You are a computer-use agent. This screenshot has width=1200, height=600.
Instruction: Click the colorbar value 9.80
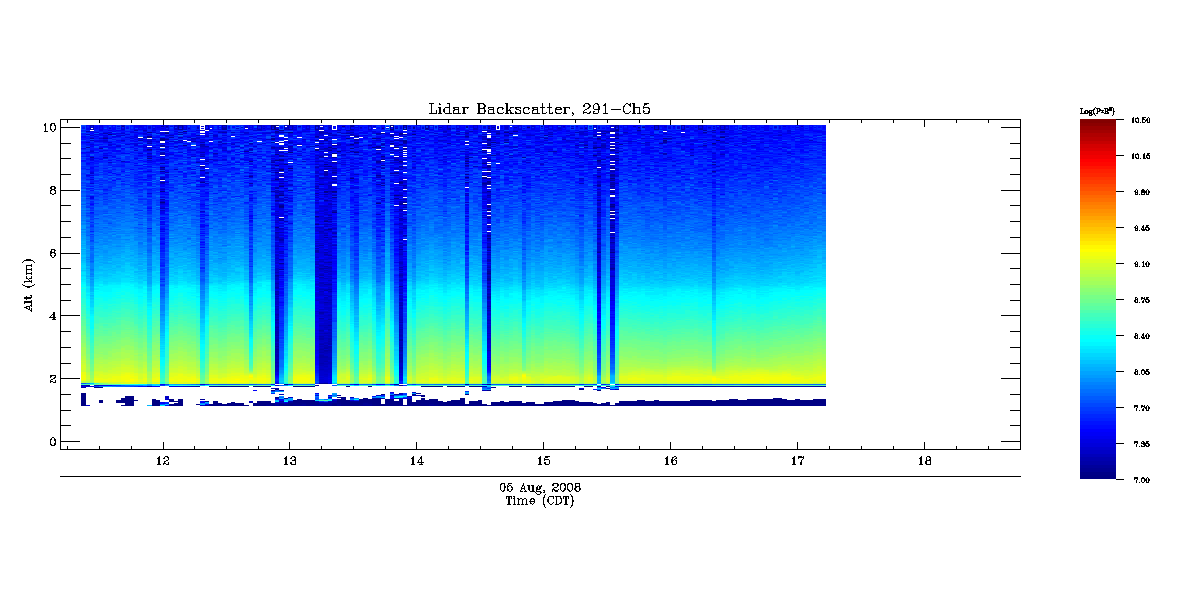click(1141, 192)
